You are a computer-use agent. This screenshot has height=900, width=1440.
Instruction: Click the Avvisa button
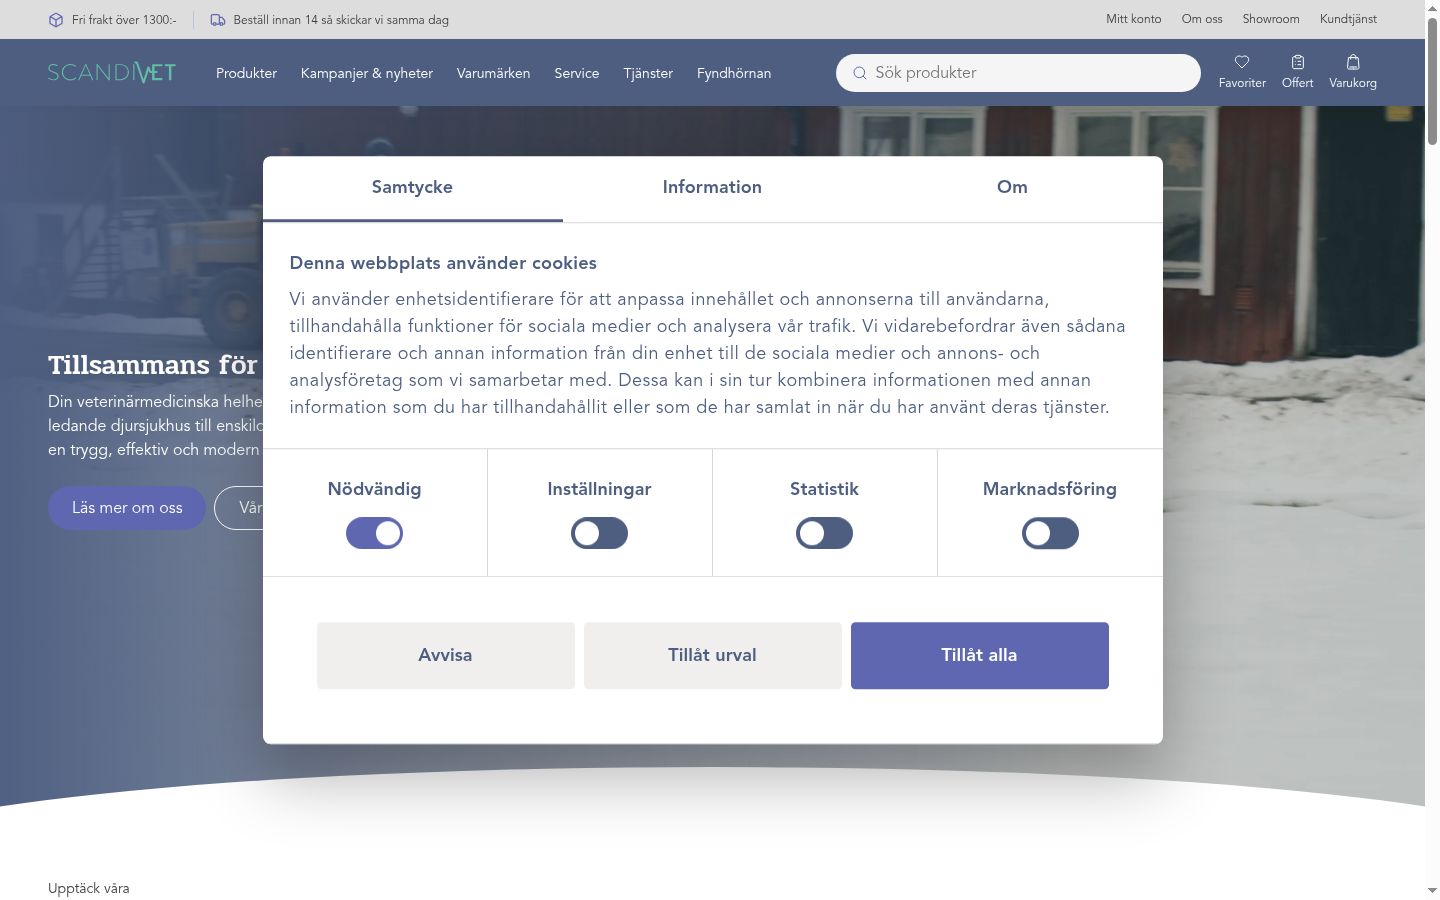click(x=446, y=655)
